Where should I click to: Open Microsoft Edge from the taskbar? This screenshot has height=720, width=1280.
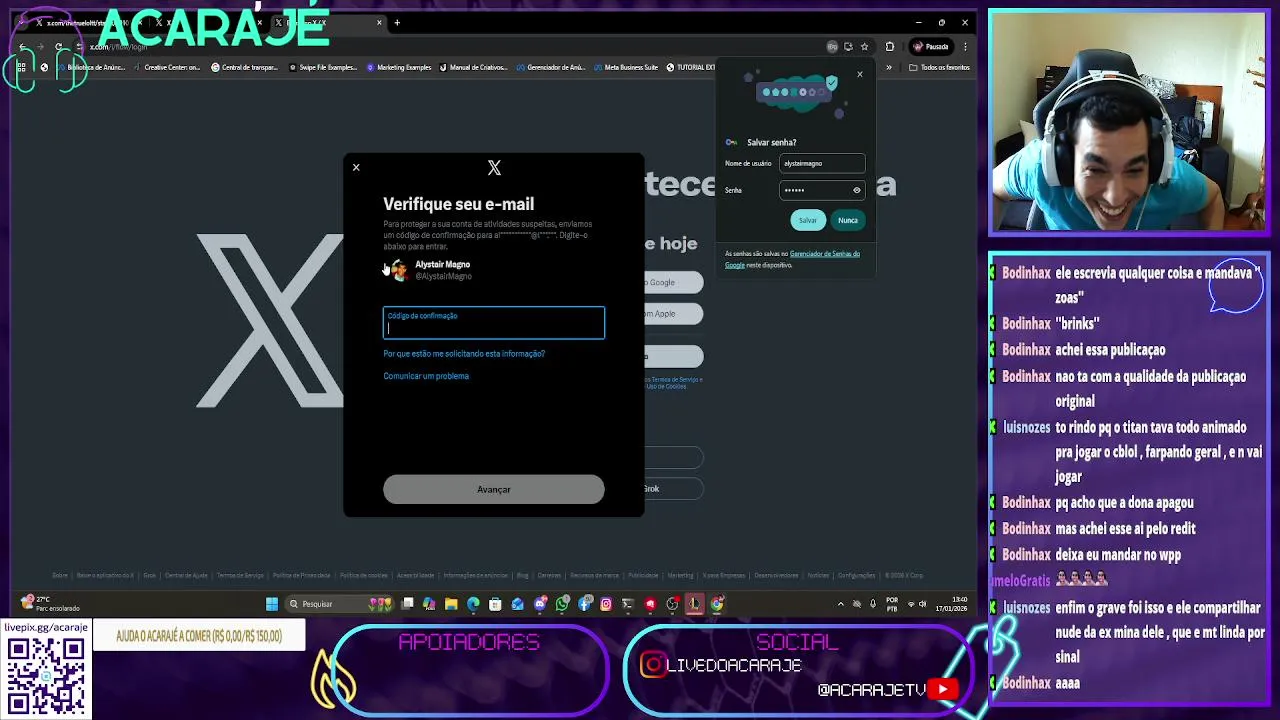click(x=473, y=603)
